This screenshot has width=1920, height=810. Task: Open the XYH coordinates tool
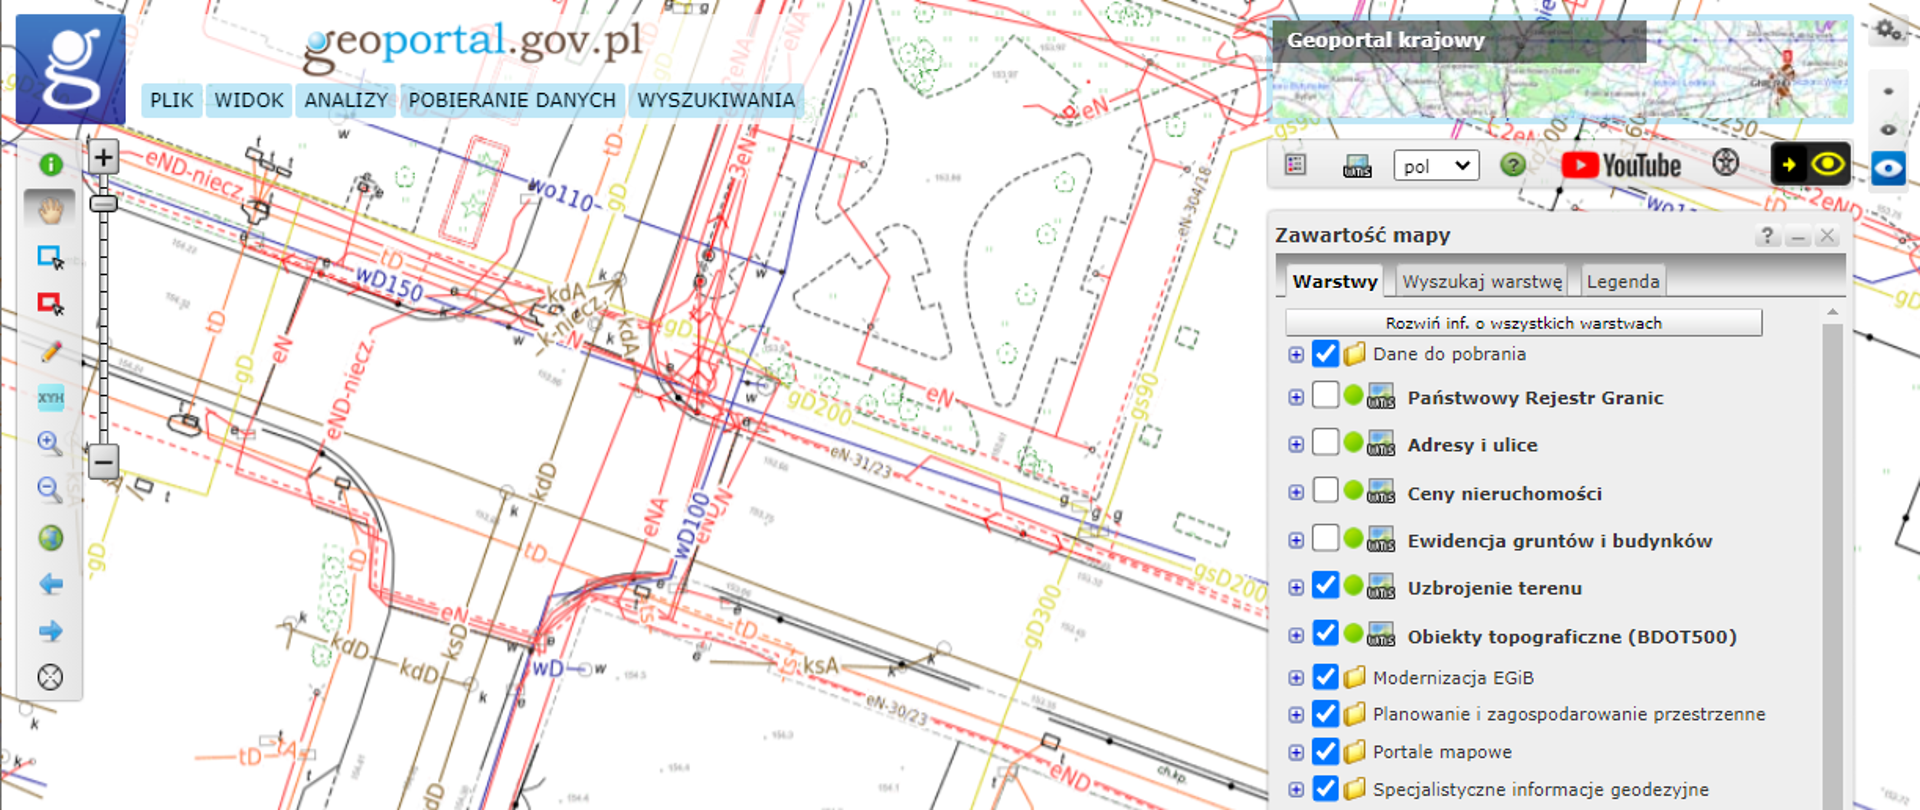click(50, 398)
